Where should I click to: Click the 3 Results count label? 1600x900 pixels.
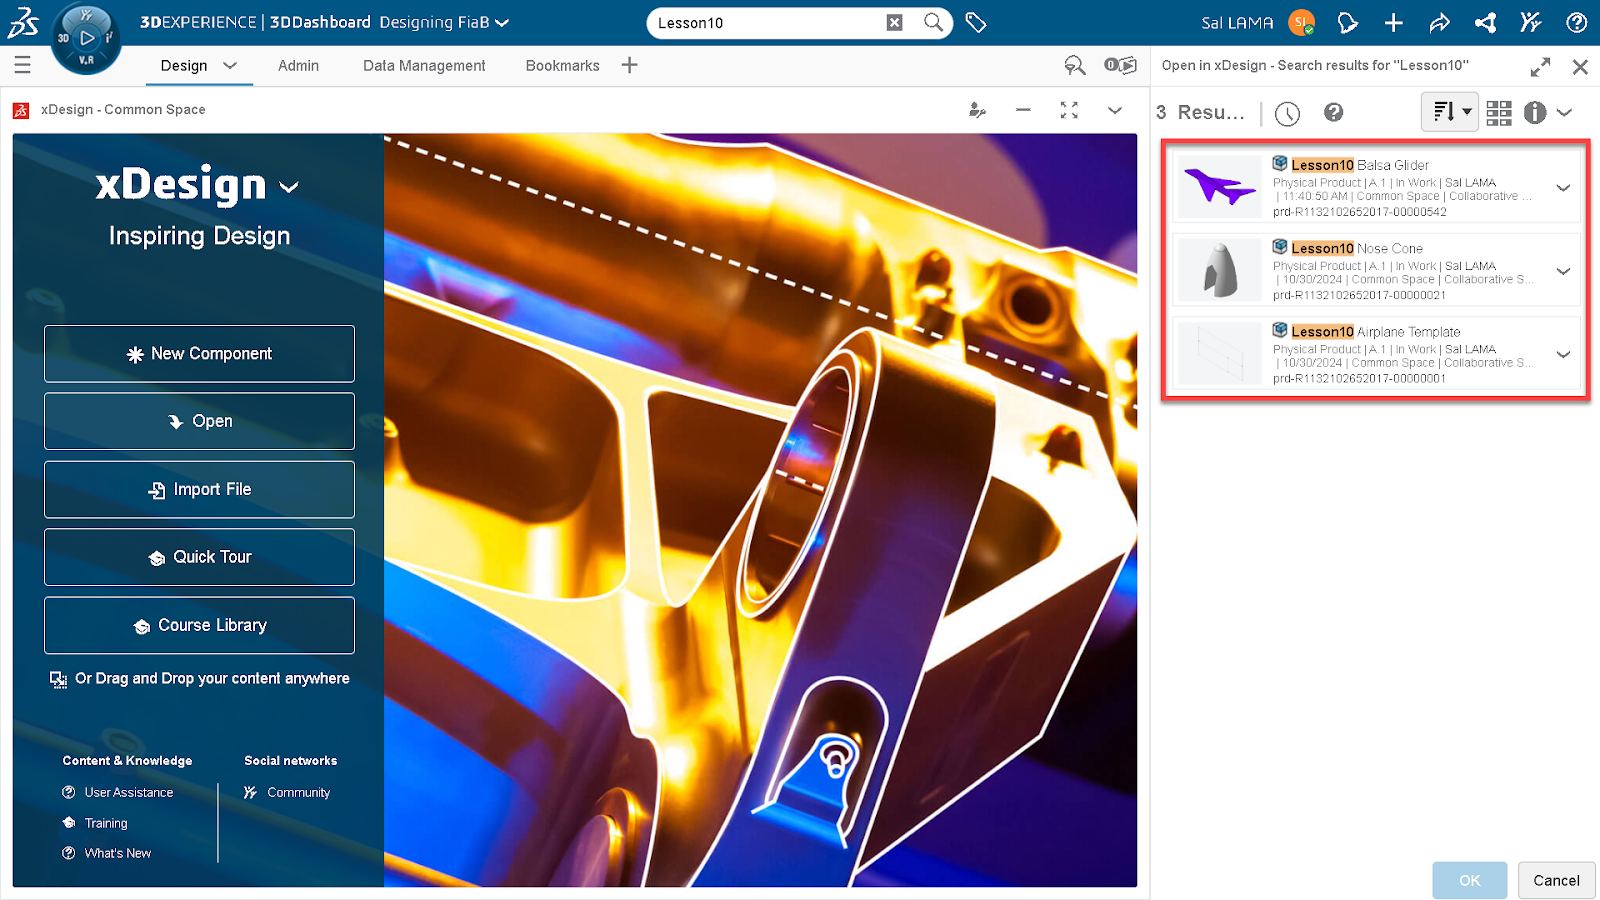pyautogui.click(x=1201, y=113)
